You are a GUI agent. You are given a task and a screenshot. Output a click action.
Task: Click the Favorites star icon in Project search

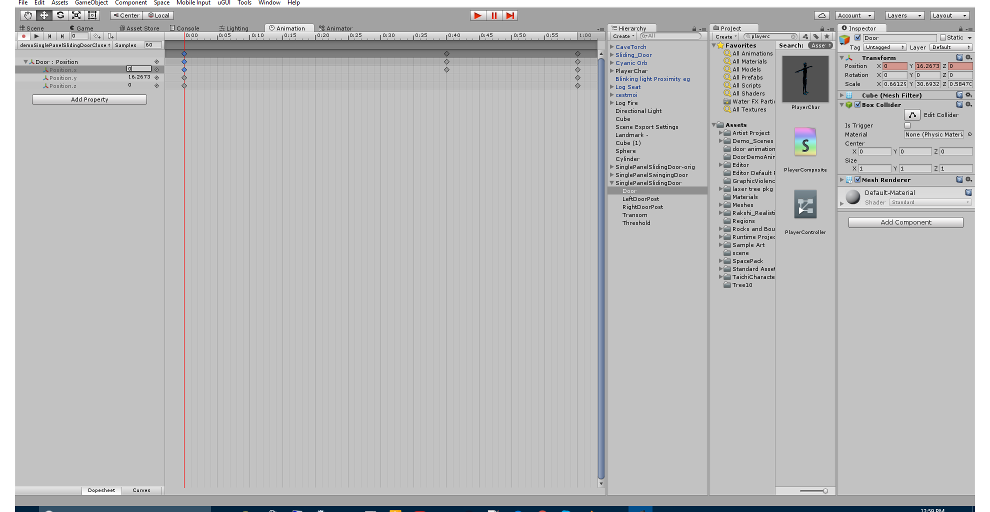[x=827, y=37]
